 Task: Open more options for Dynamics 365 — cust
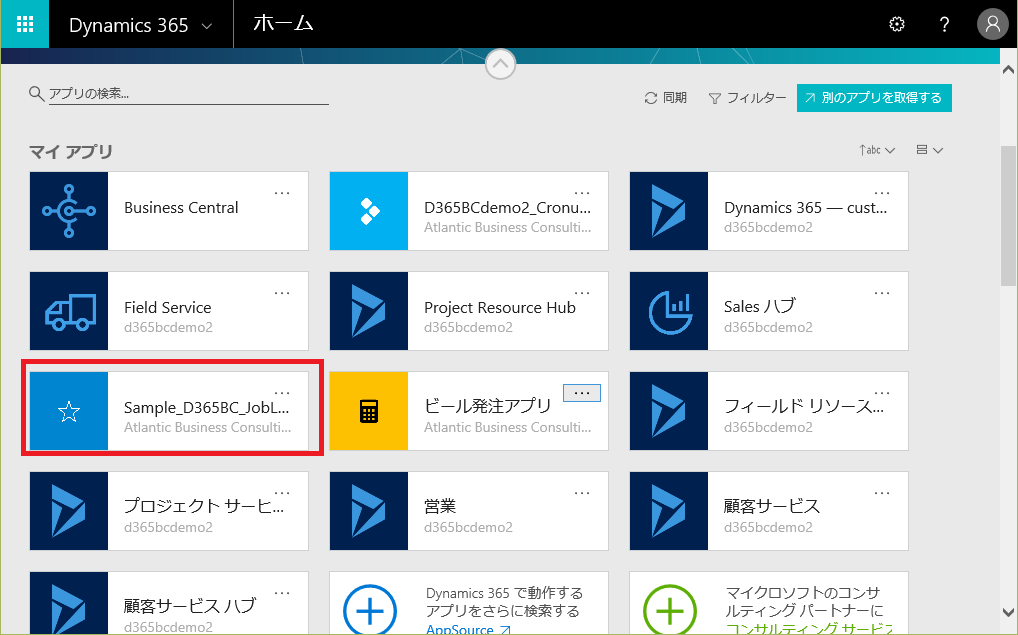pyautogui.click(x=882, y=193)
